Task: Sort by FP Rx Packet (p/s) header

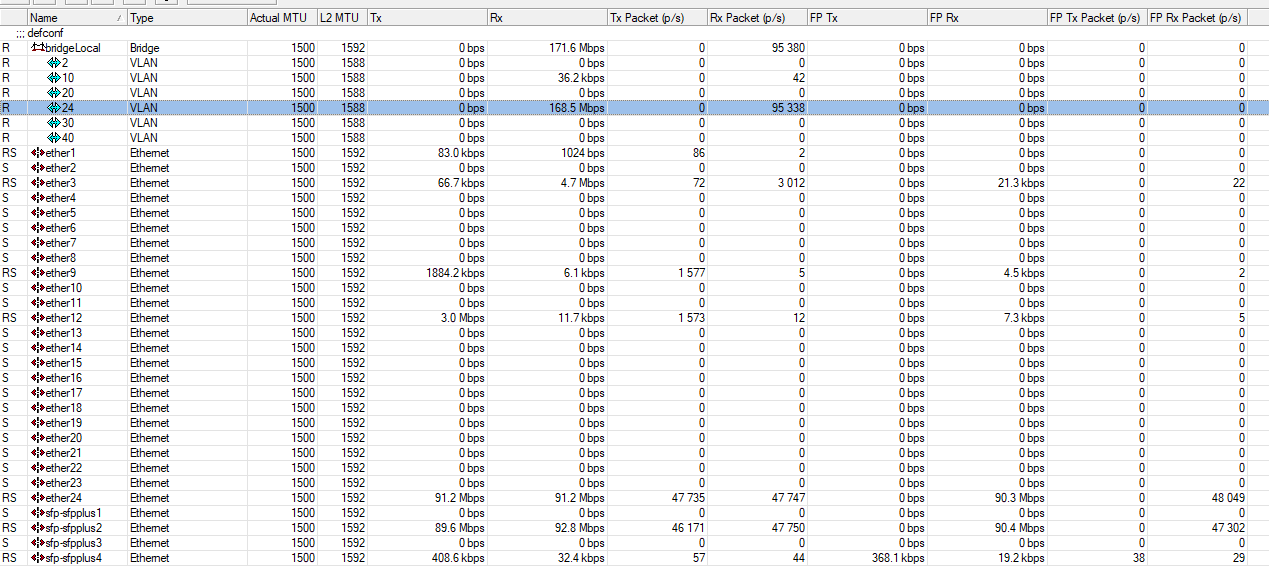Action: click(x=1197, y=18)
